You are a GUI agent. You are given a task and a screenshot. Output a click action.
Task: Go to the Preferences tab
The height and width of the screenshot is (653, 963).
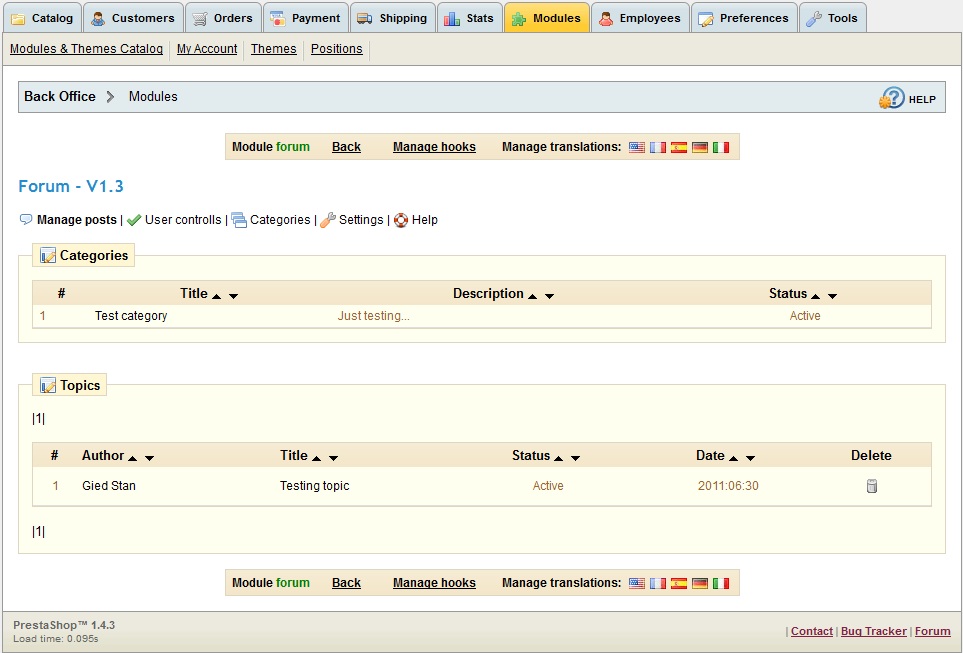coord(743,18)
